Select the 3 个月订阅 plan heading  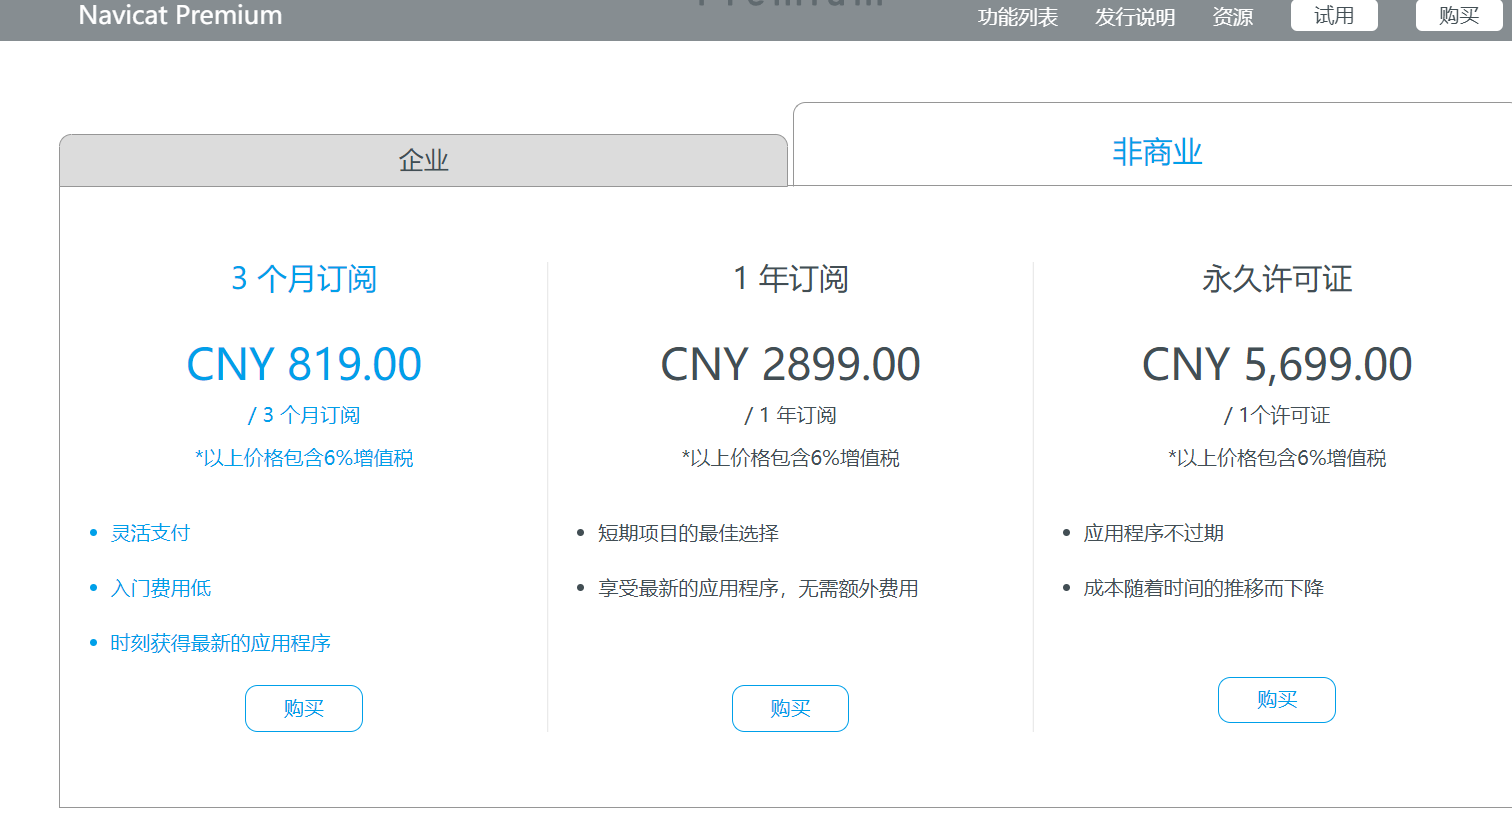[304, 278]
